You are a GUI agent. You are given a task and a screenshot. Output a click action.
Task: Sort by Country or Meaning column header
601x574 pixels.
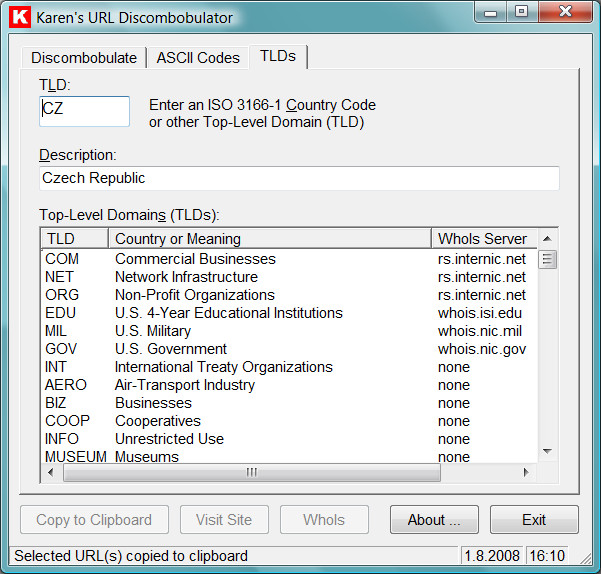[270, 239]
